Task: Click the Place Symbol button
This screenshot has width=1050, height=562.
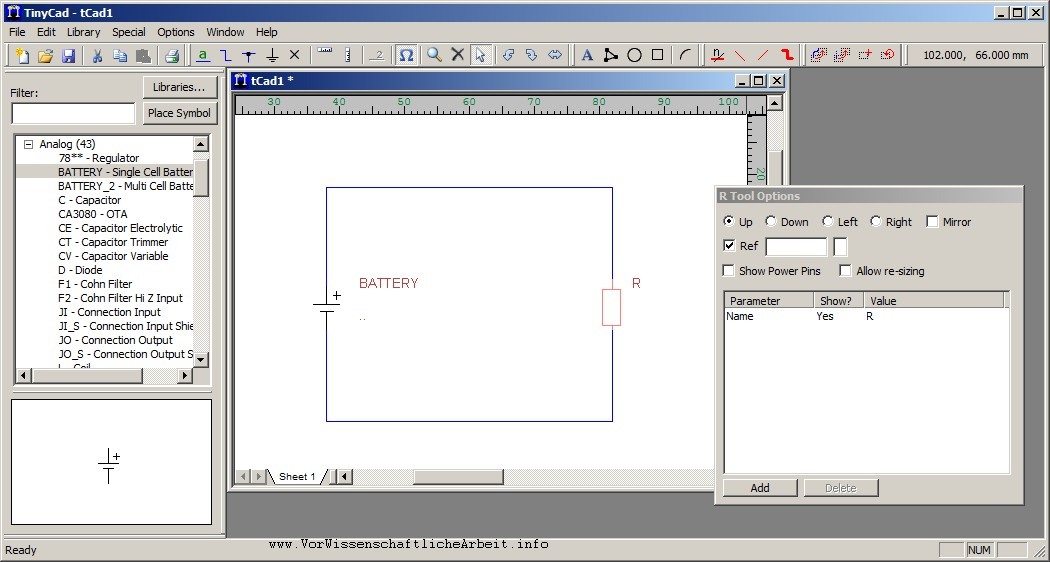Action: pyautogui.click(x=179, y=113)
